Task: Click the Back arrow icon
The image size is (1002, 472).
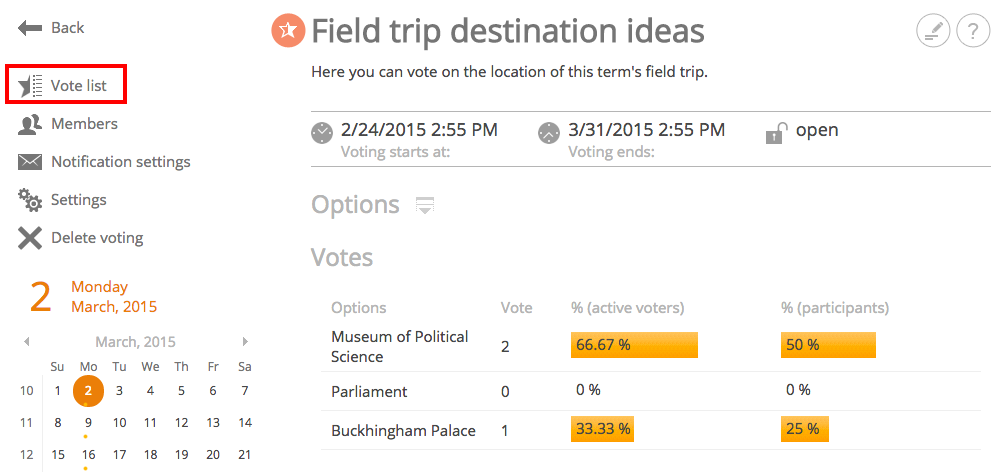Action: pos(30,28)
